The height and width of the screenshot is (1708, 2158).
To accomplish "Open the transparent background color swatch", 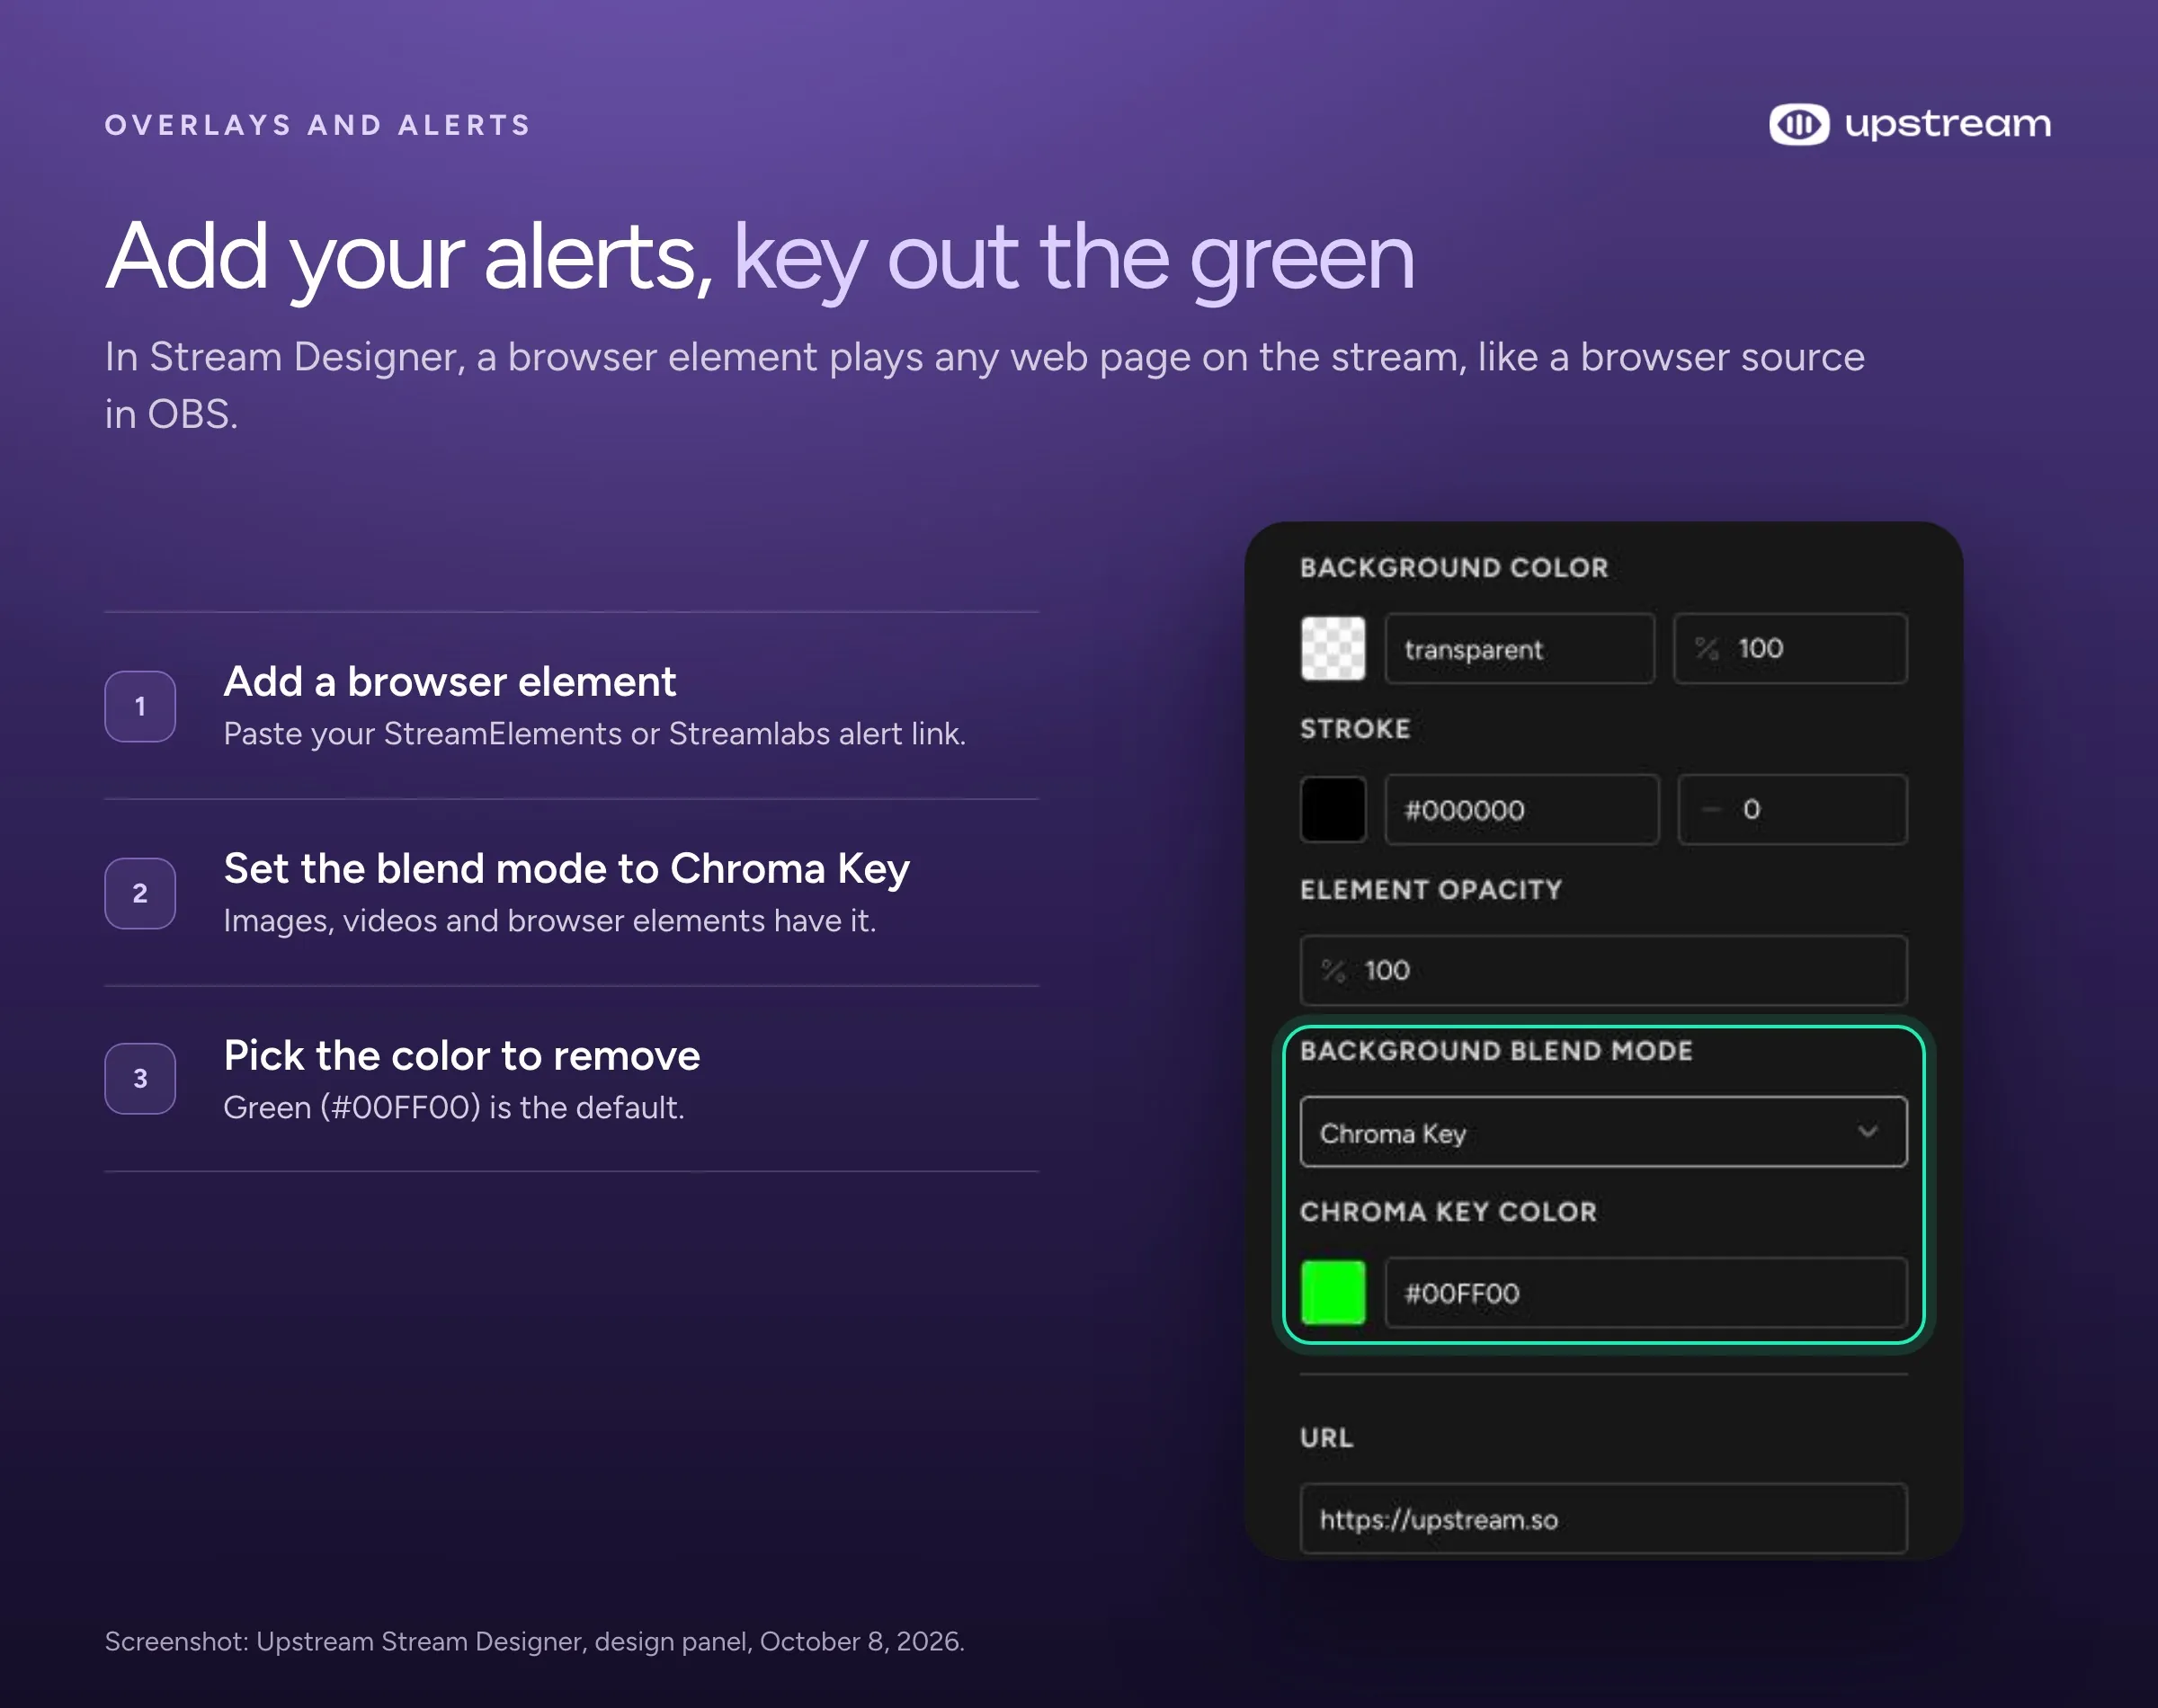I will [x=1332, y=649].
